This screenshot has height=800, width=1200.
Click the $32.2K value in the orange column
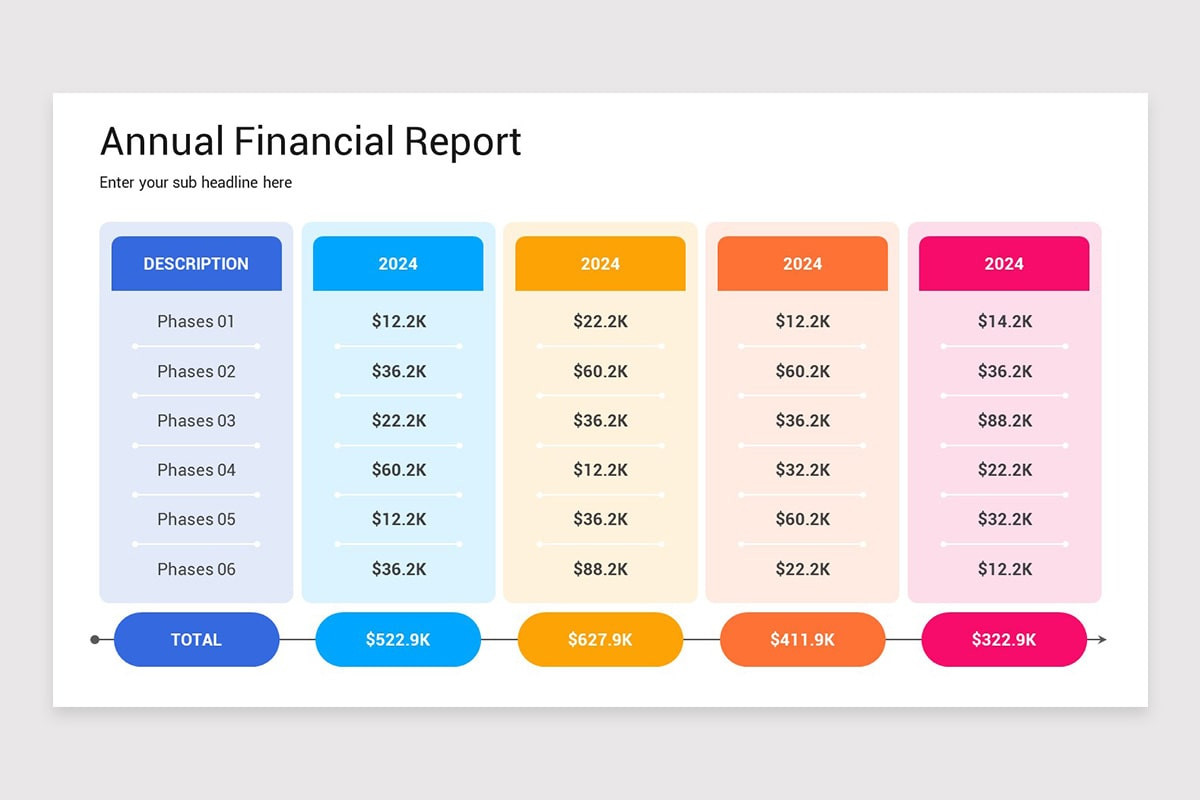[802, 470]
